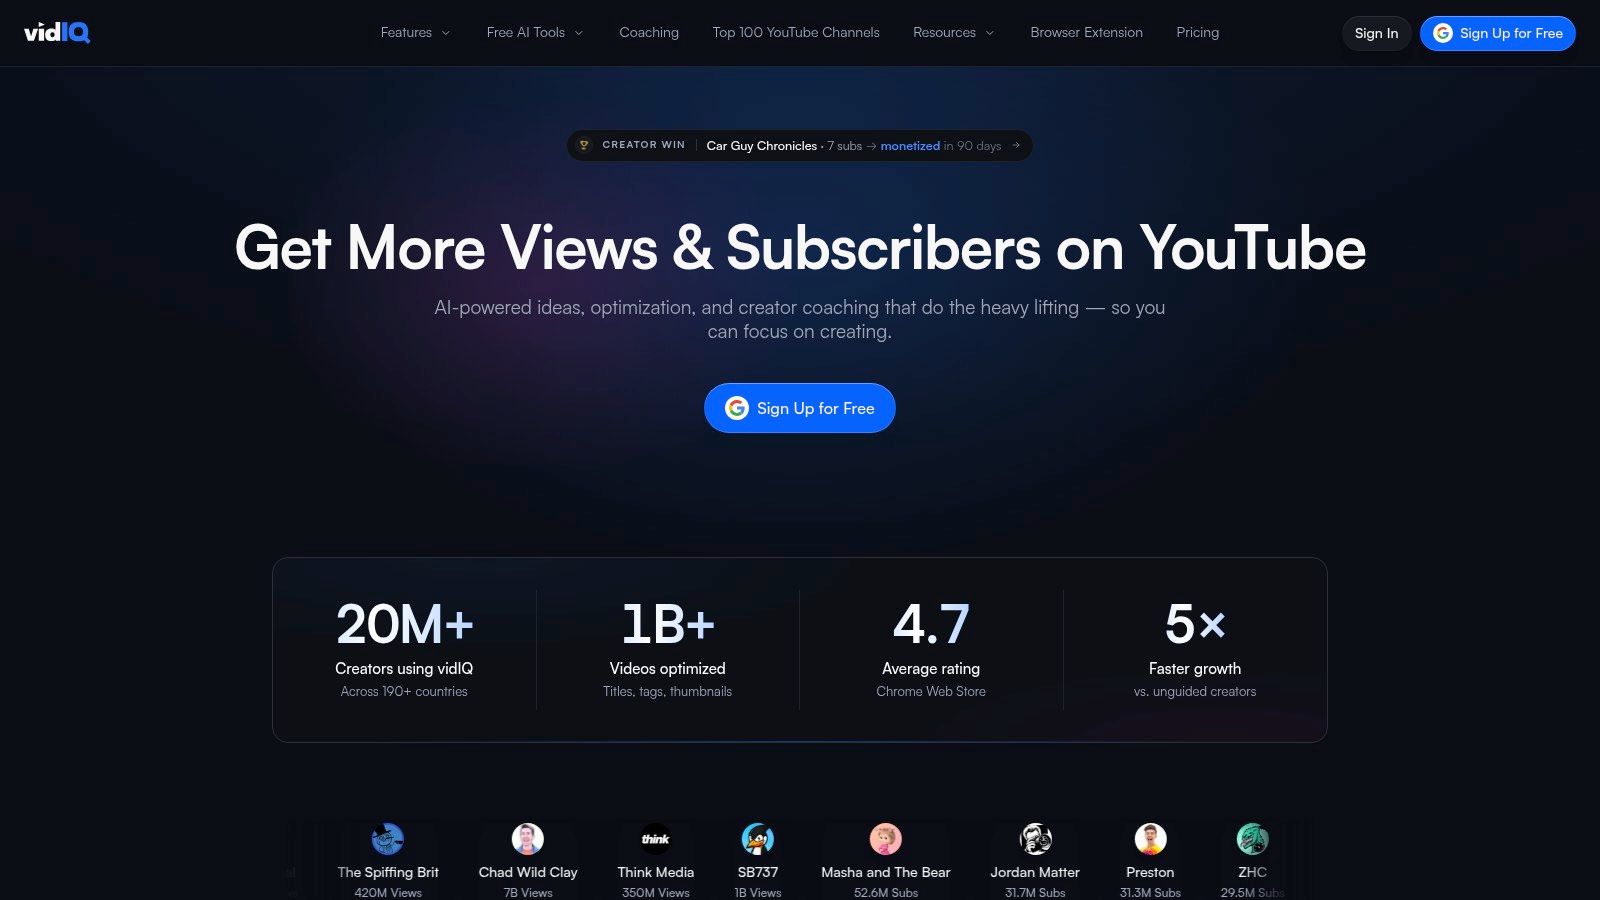Screen dimensions: 1600x900
Task: Expand the Features dropdown menu
Action: 415,33
